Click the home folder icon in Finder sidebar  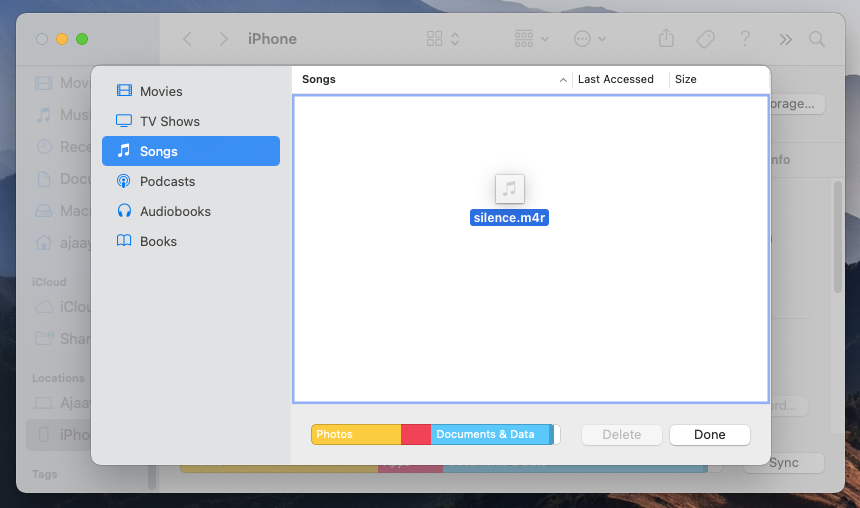pyautogui.click(x=44, y=242)
